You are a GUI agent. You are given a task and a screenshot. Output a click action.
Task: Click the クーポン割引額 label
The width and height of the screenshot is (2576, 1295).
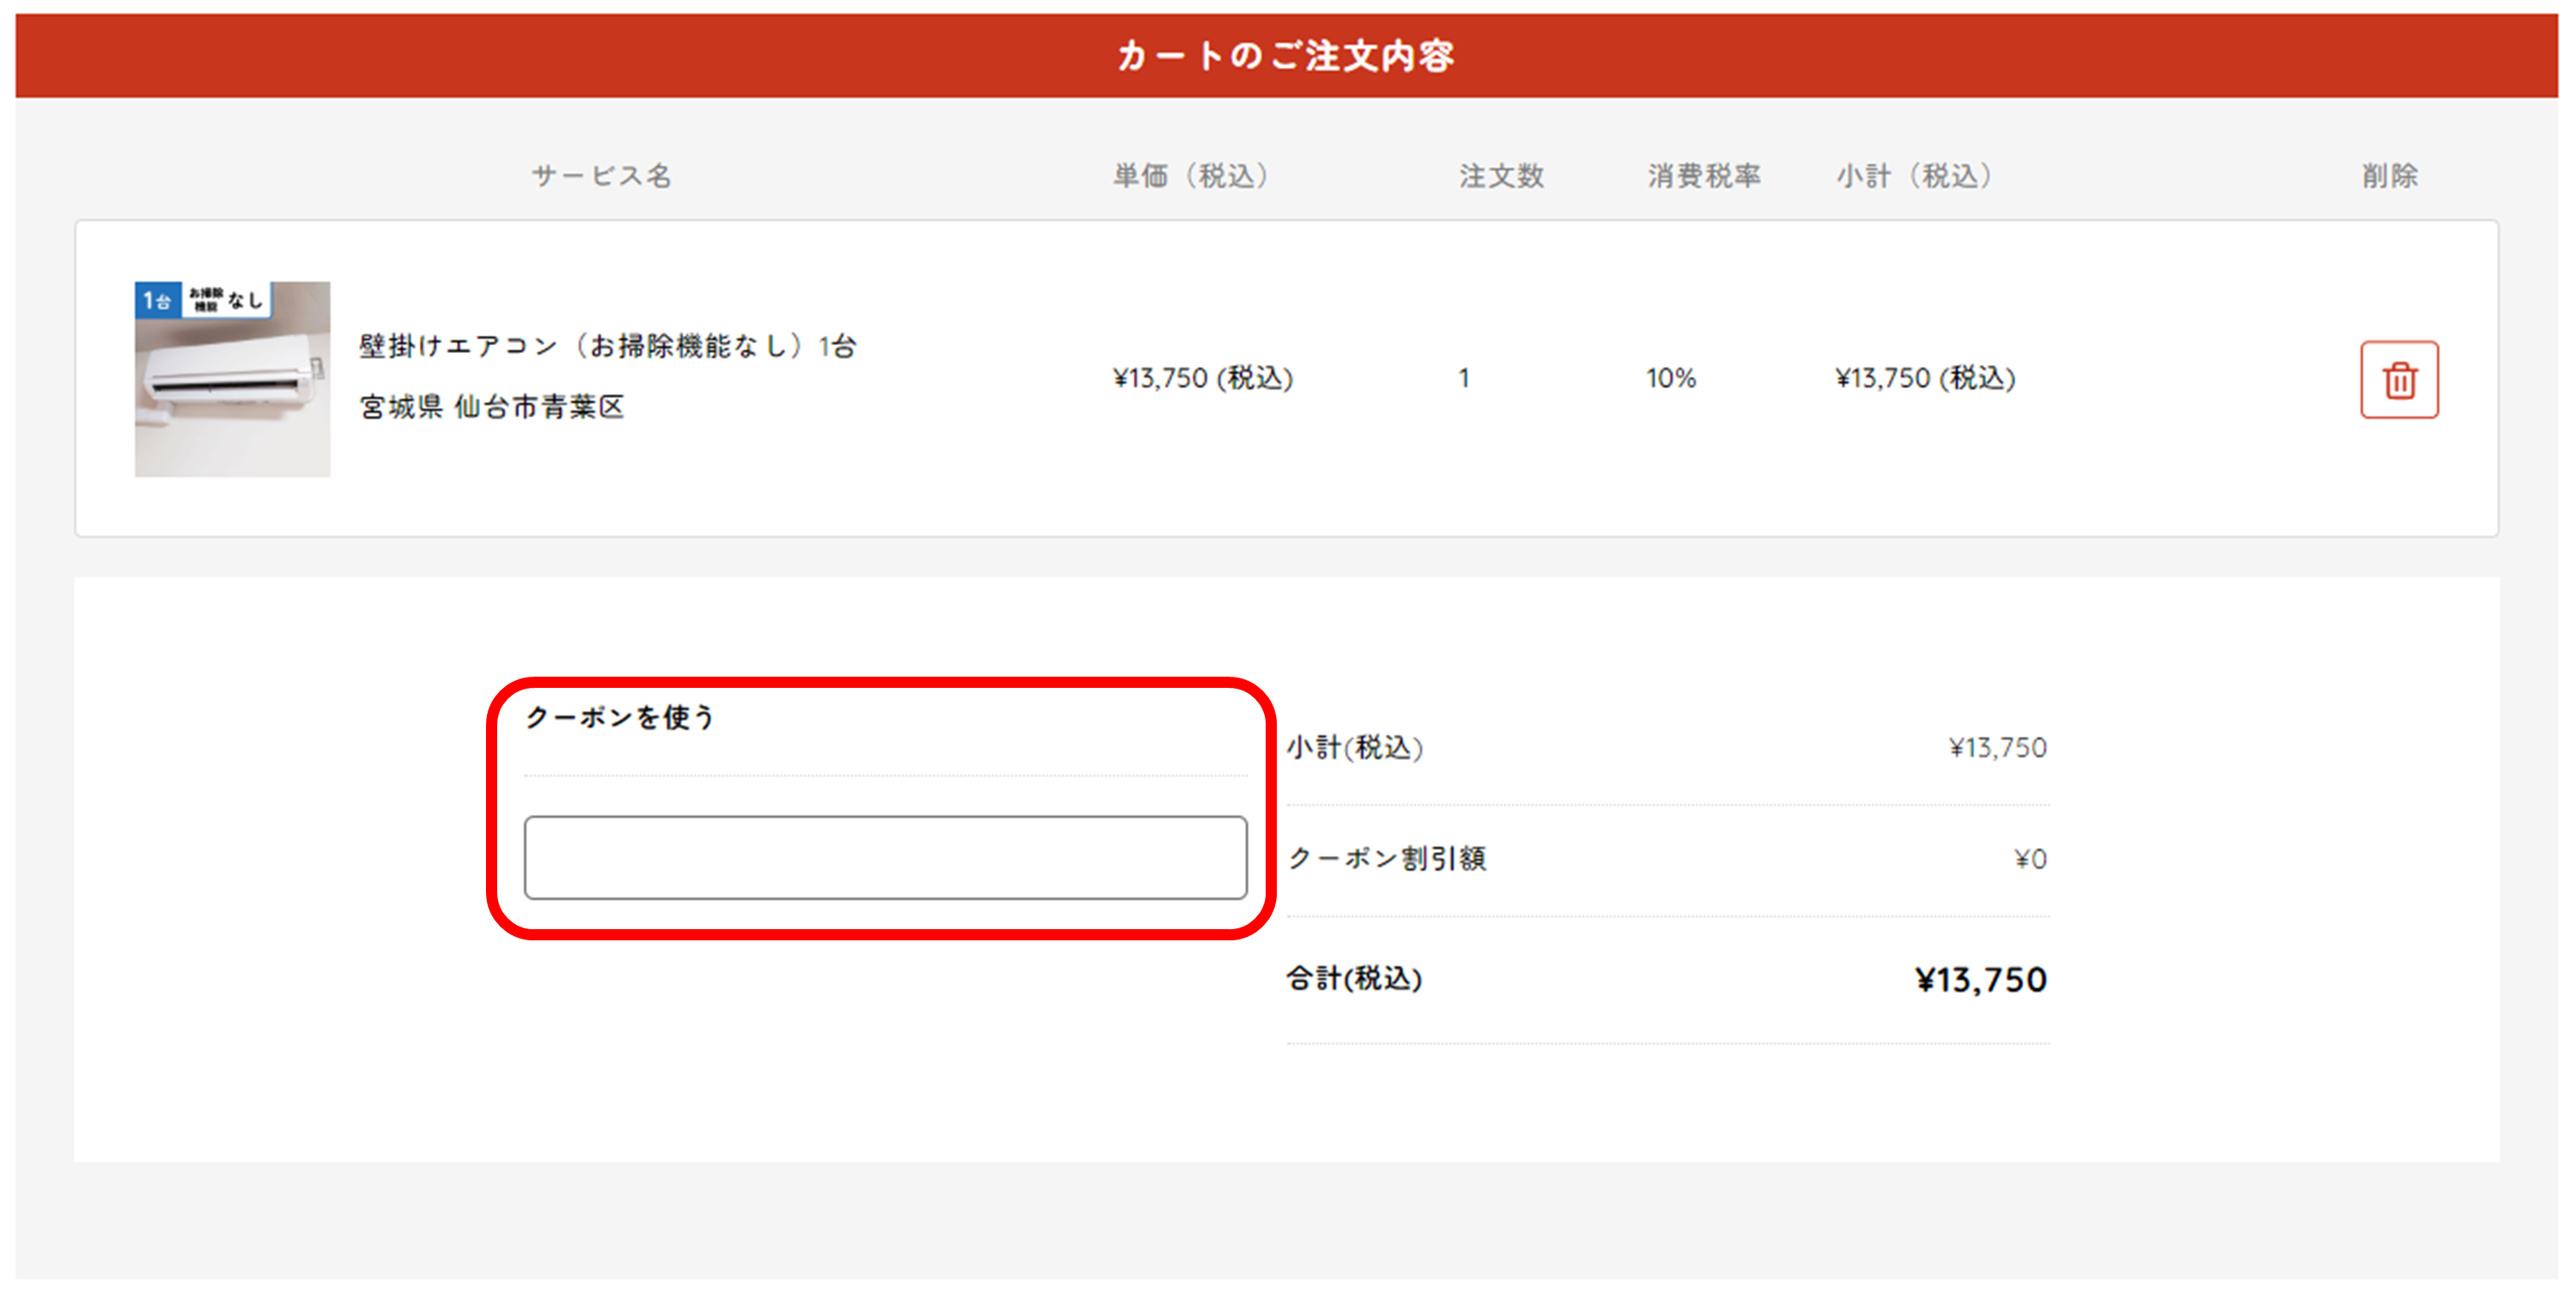[x=1387, y=858]
